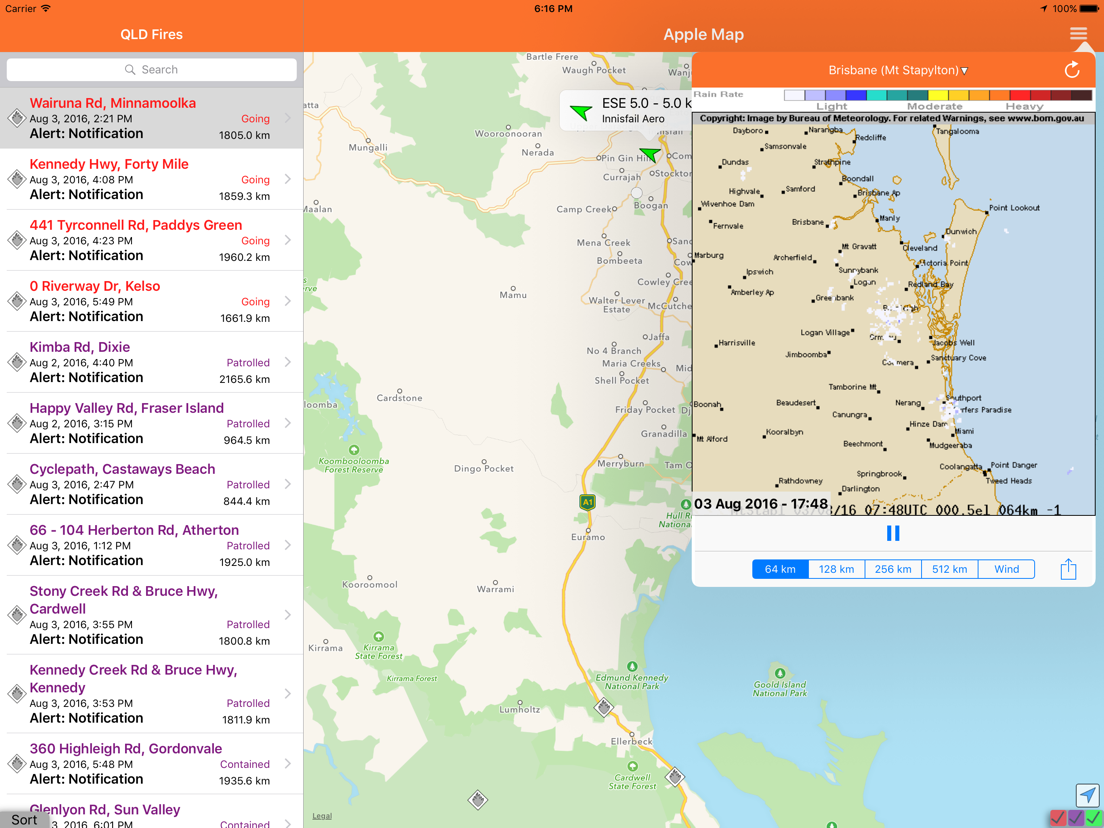
Task: Tap the A1 highway shield on map
Action: [587, 502]
